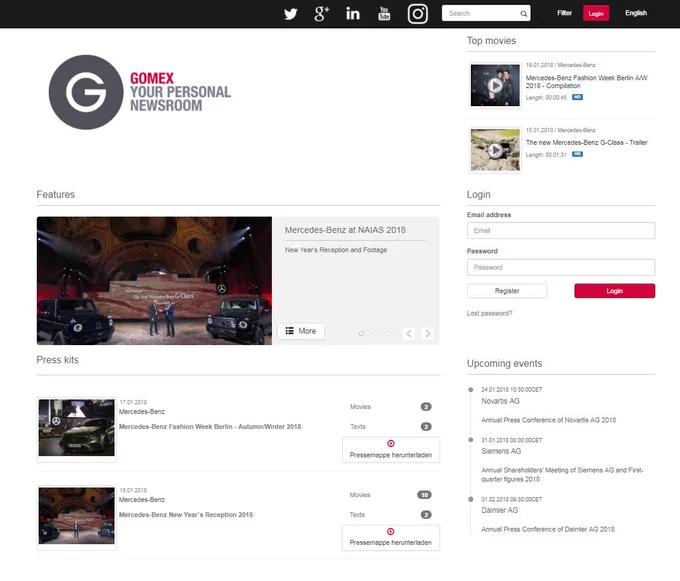Open the Instagram social link
Screen dimensions: 680x581
(x=418, y=13)
